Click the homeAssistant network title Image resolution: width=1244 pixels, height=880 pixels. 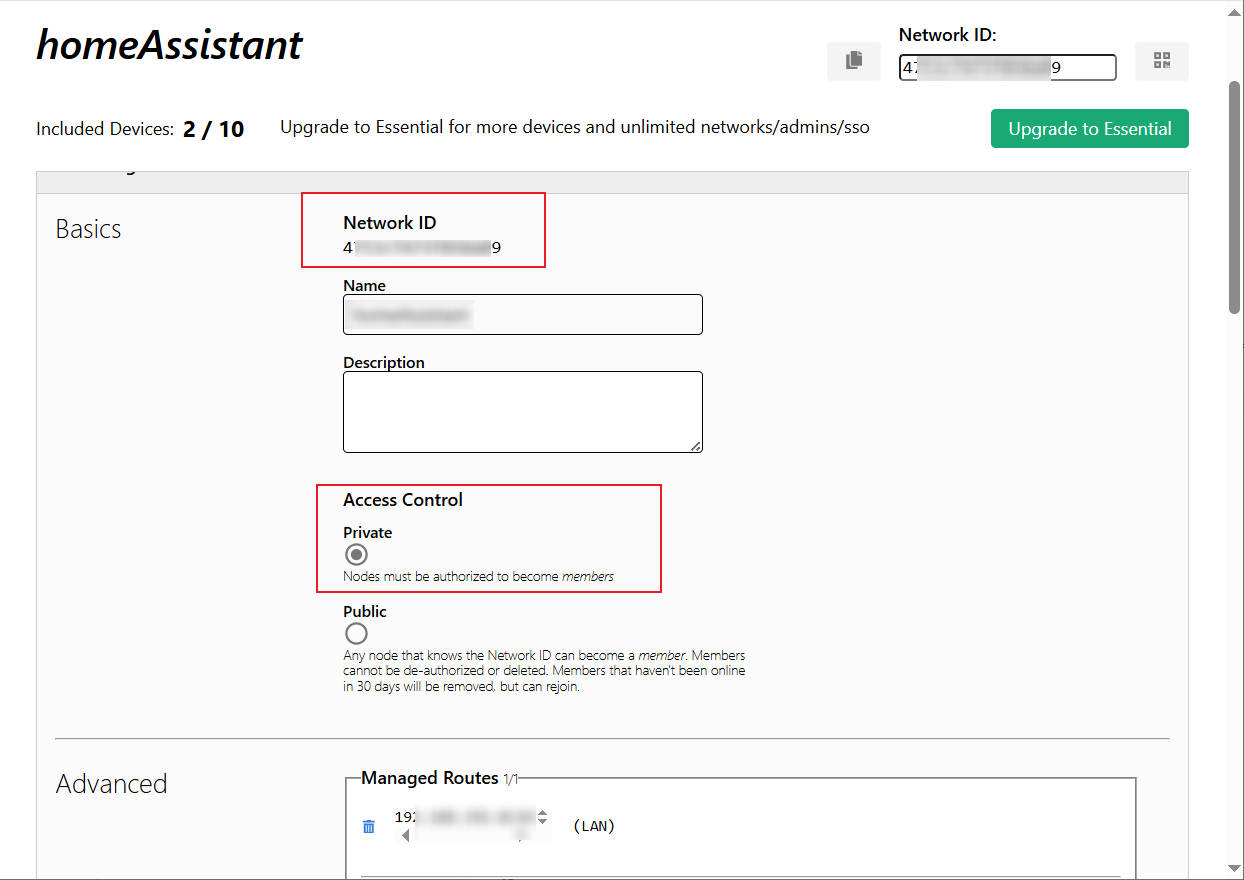(169, 45)
